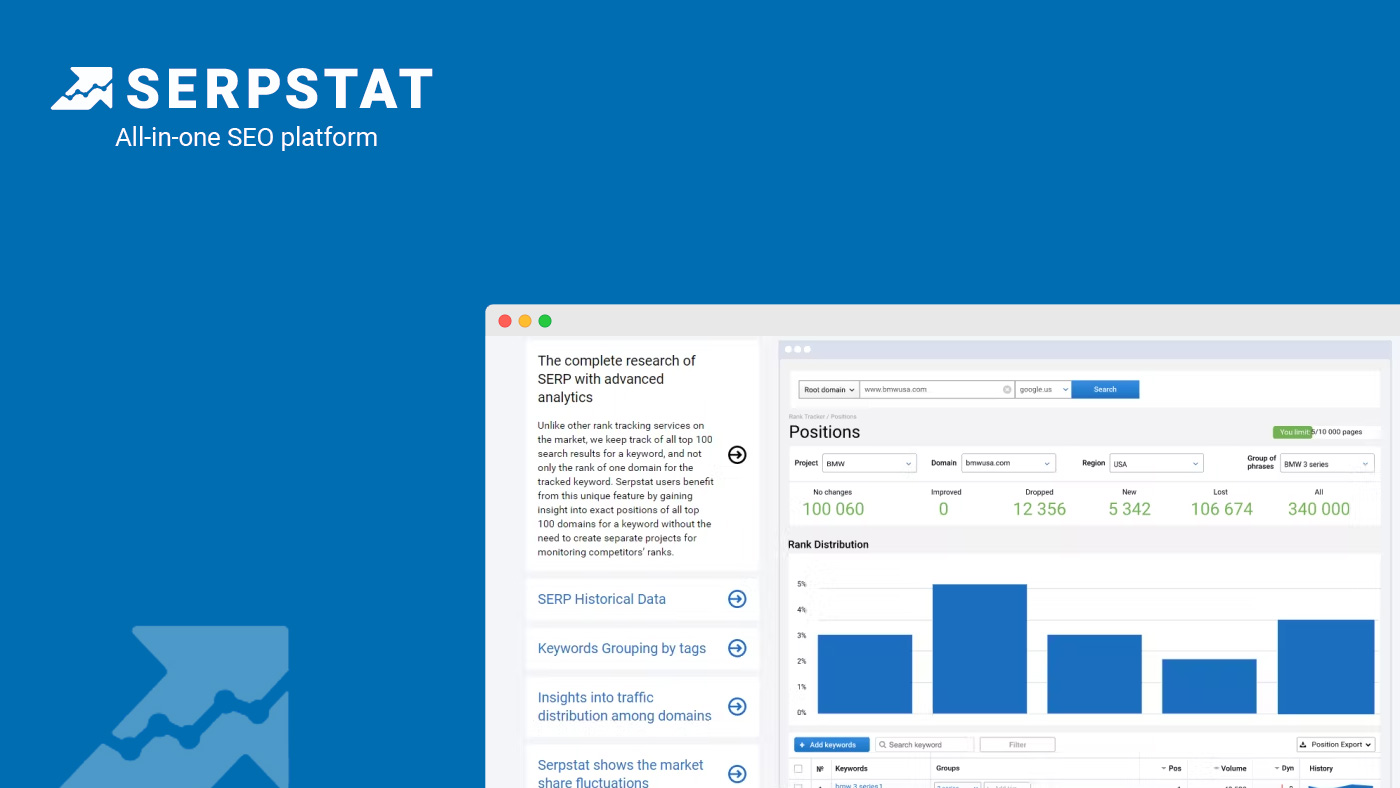This screenshot has height=788, width=1400.
Task: Click the Positions page heading
Action: (824, 432)
